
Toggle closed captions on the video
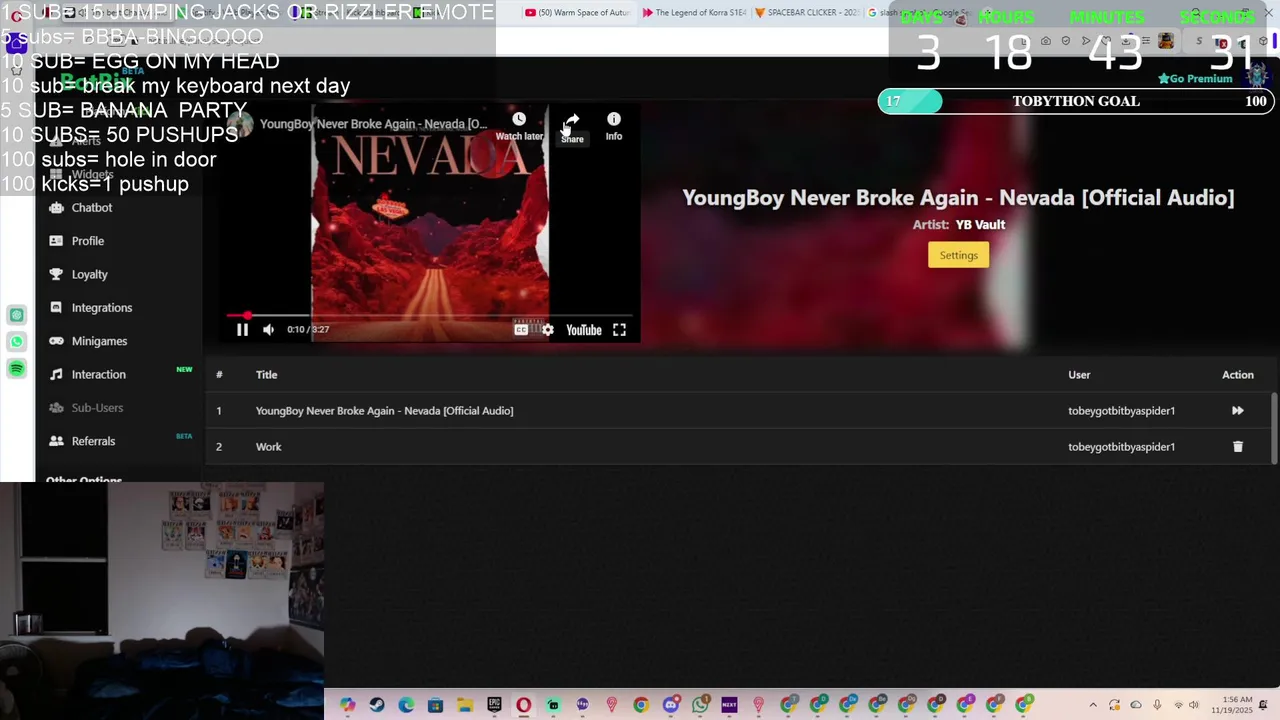pyautogui.click(x=521, y=330)
